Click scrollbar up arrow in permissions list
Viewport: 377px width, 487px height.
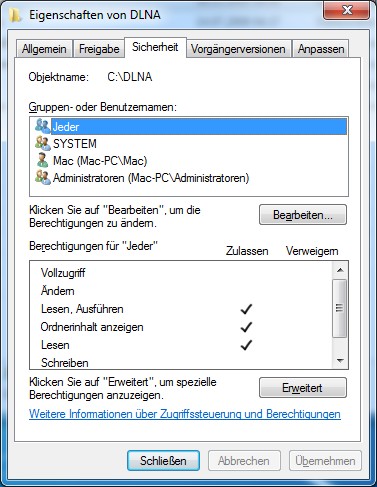point(340,270)
